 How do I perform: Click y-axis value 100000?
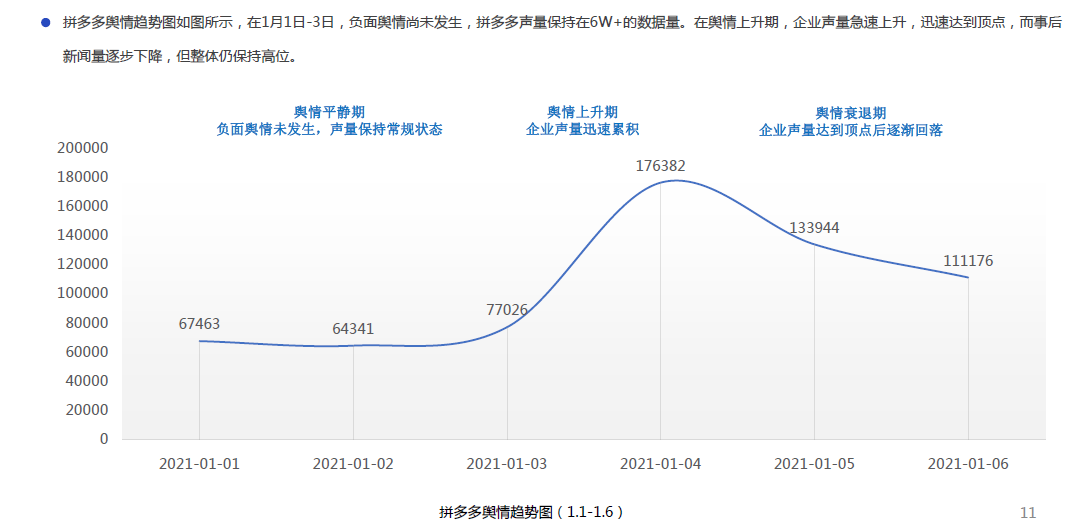(x=83, y=294)
